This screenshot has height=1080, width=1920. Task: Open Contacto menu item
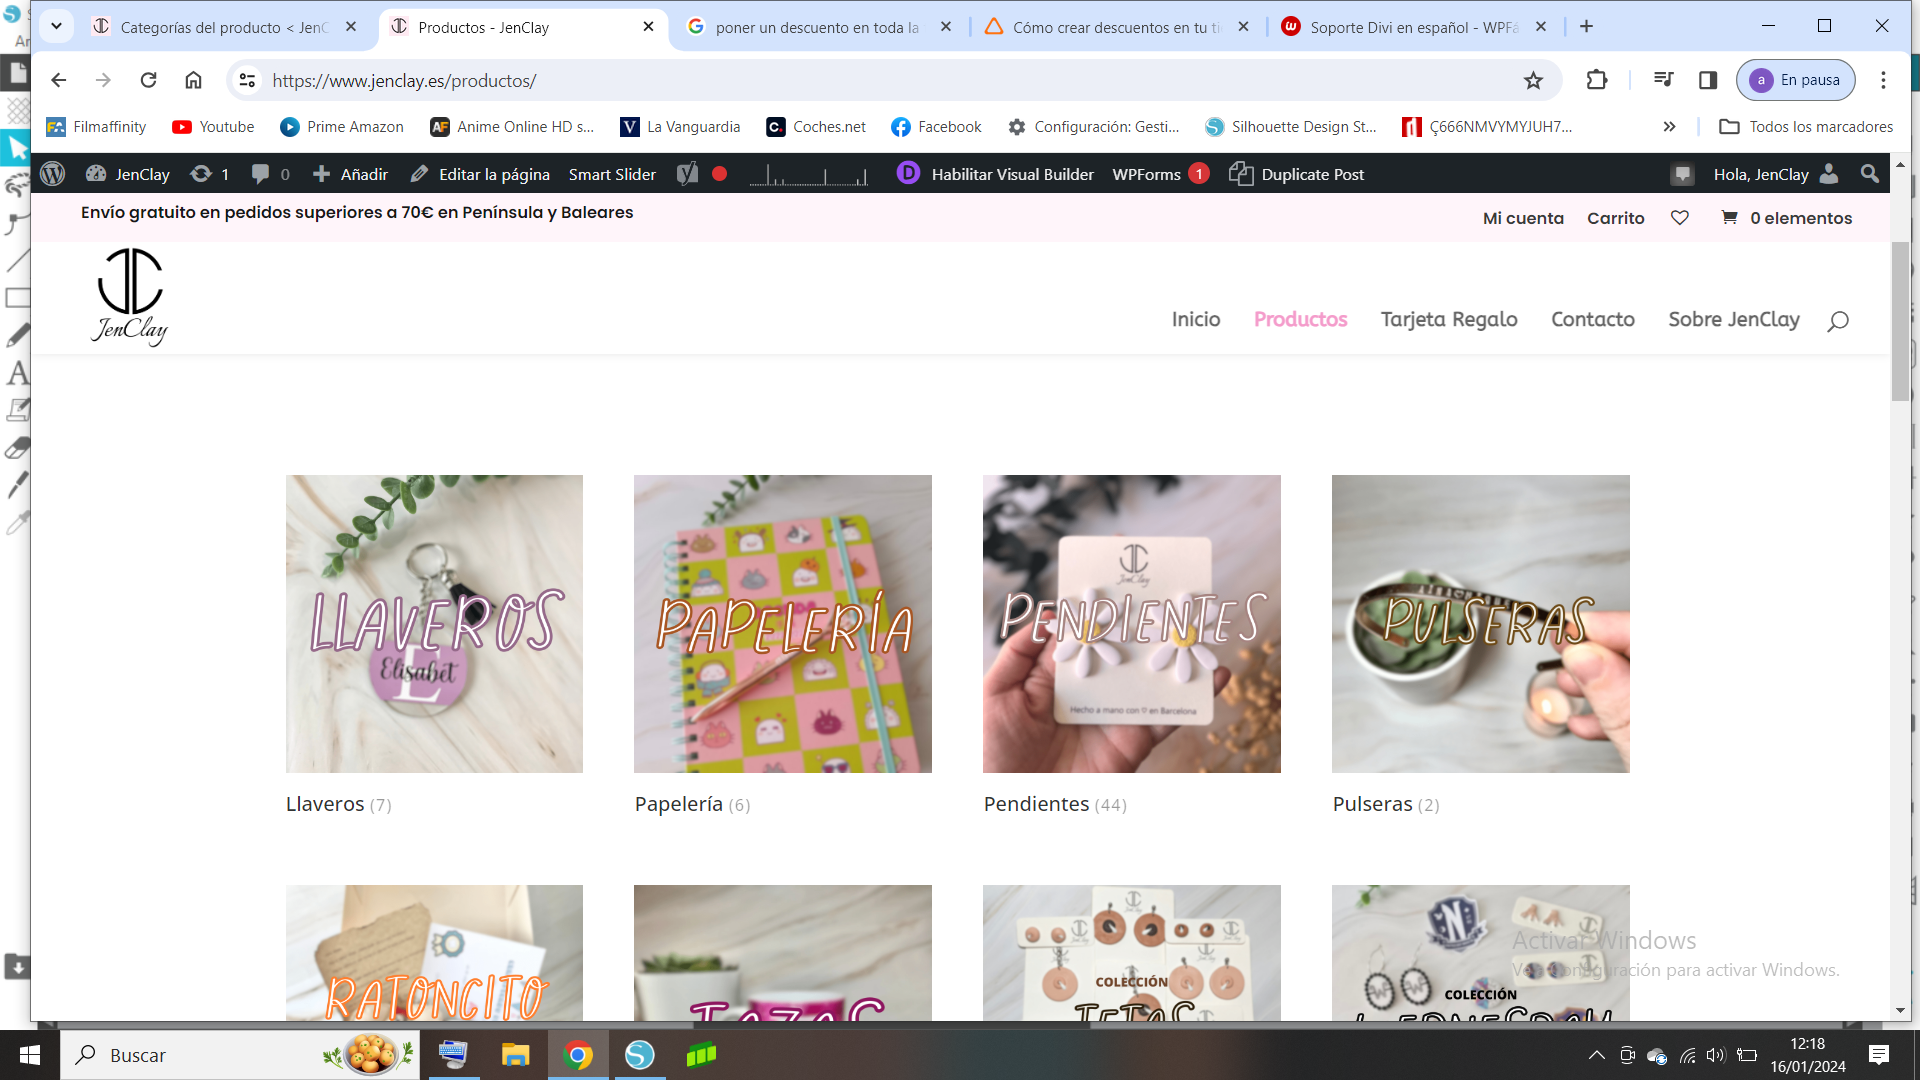(1592, 320)
